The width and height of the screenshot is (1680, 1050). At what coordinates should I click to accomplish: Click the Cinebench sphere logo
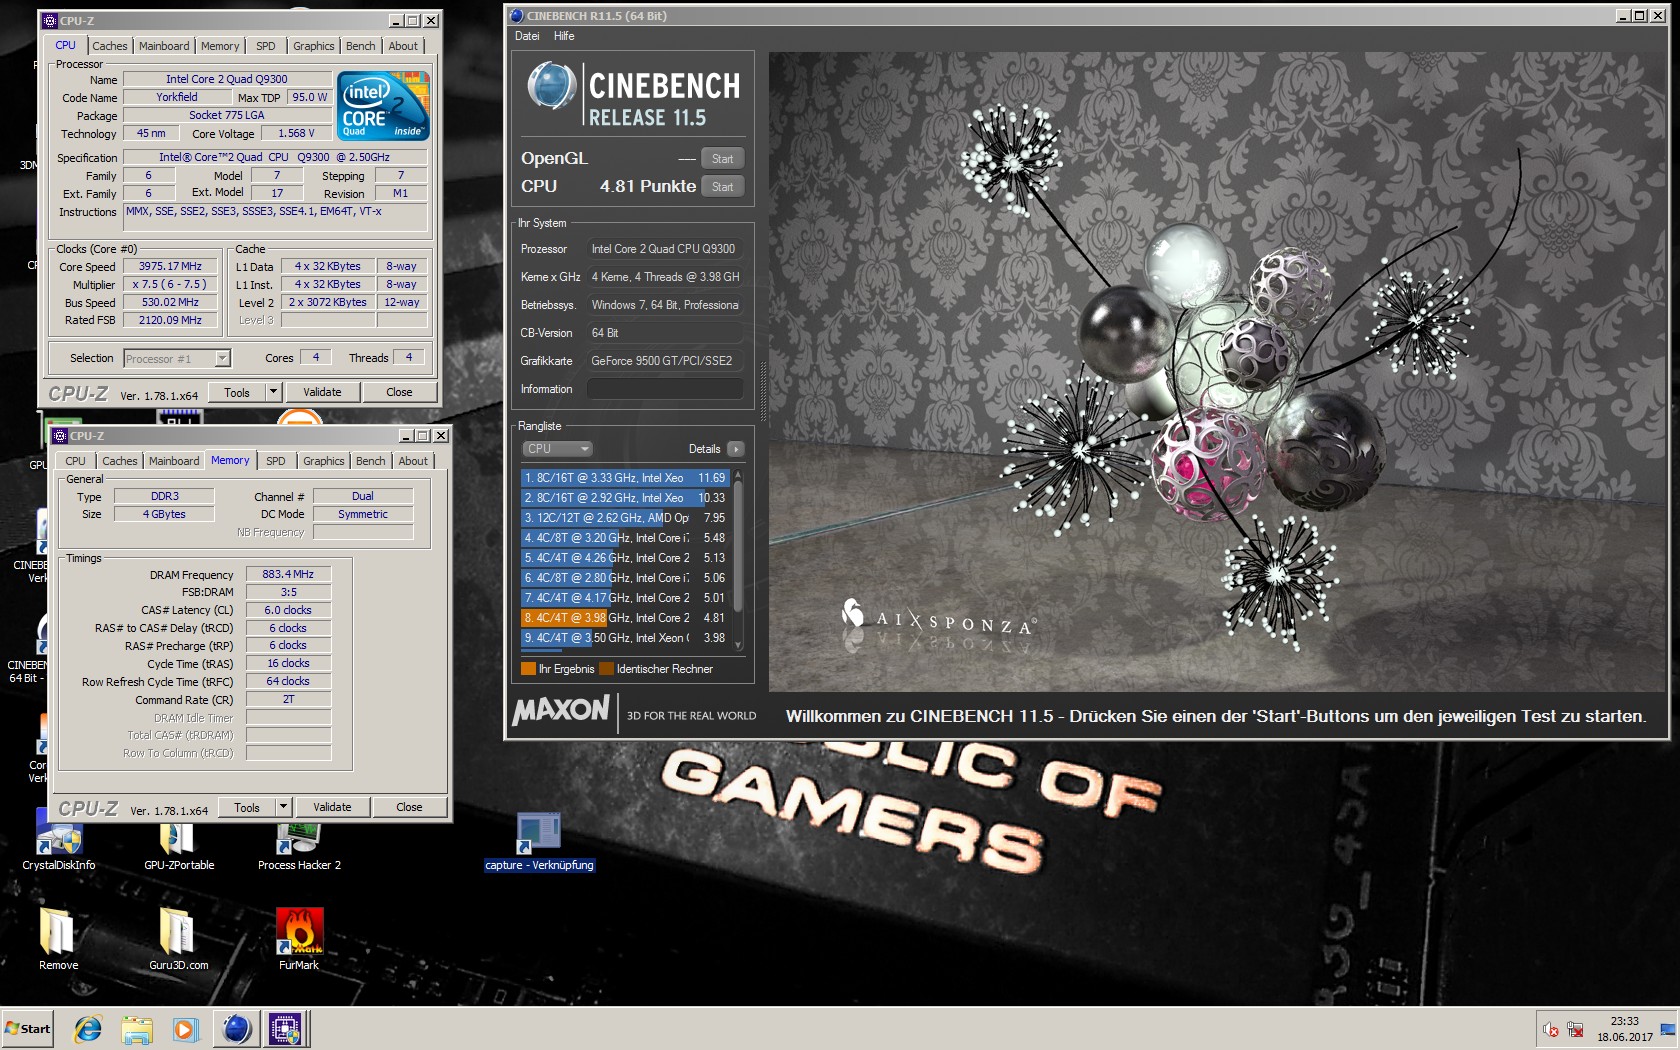click(551, 86)
